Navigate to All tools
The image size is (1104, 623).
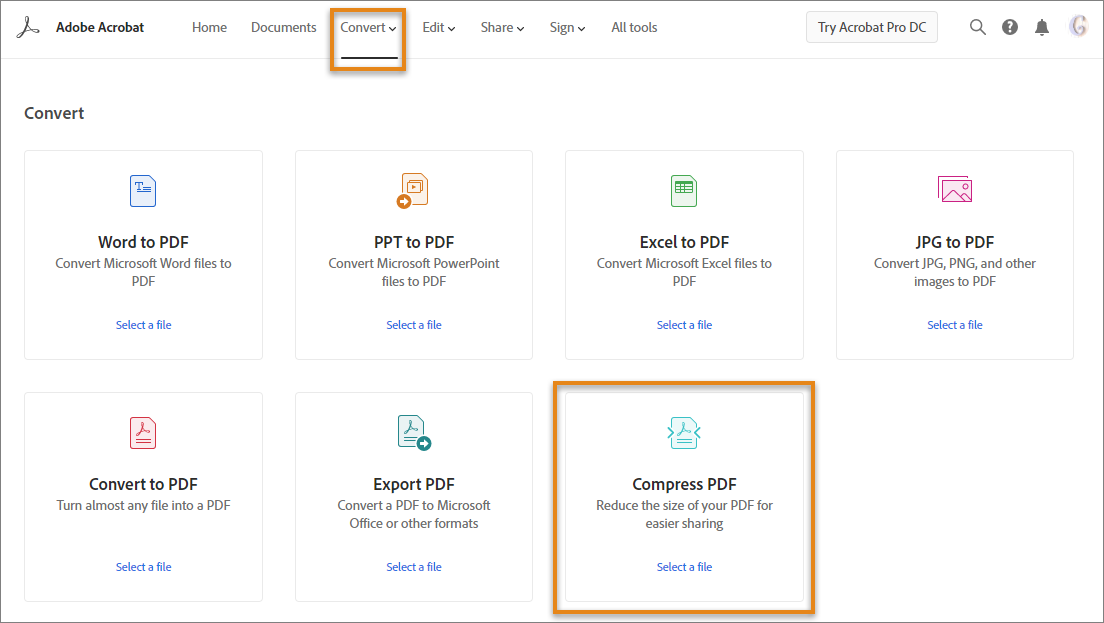pyautogui.click(x=633, y=27)
